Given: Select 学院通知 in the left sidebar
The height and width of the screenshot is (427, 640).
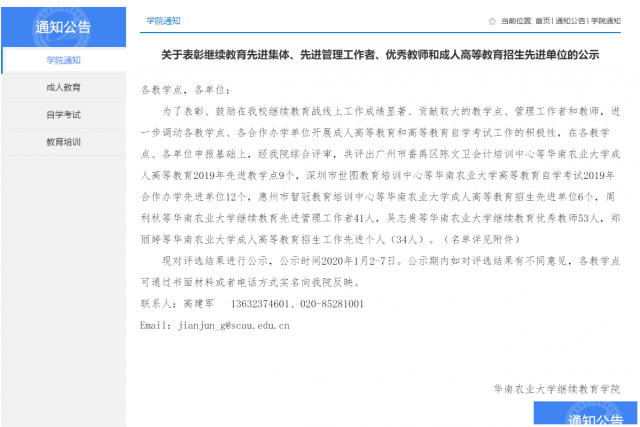Looking at the screenshot, I should click(63, 61).
